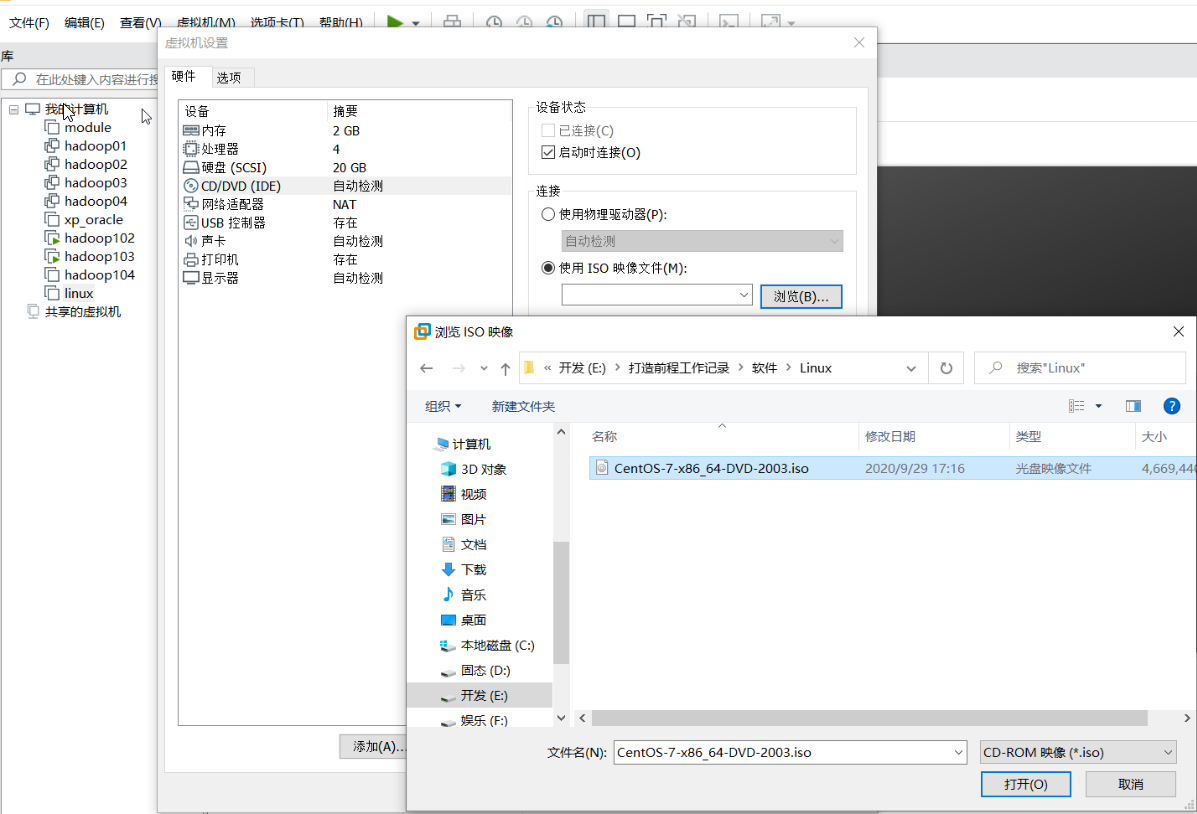Select the module VM in library tree

click(87, 128)
